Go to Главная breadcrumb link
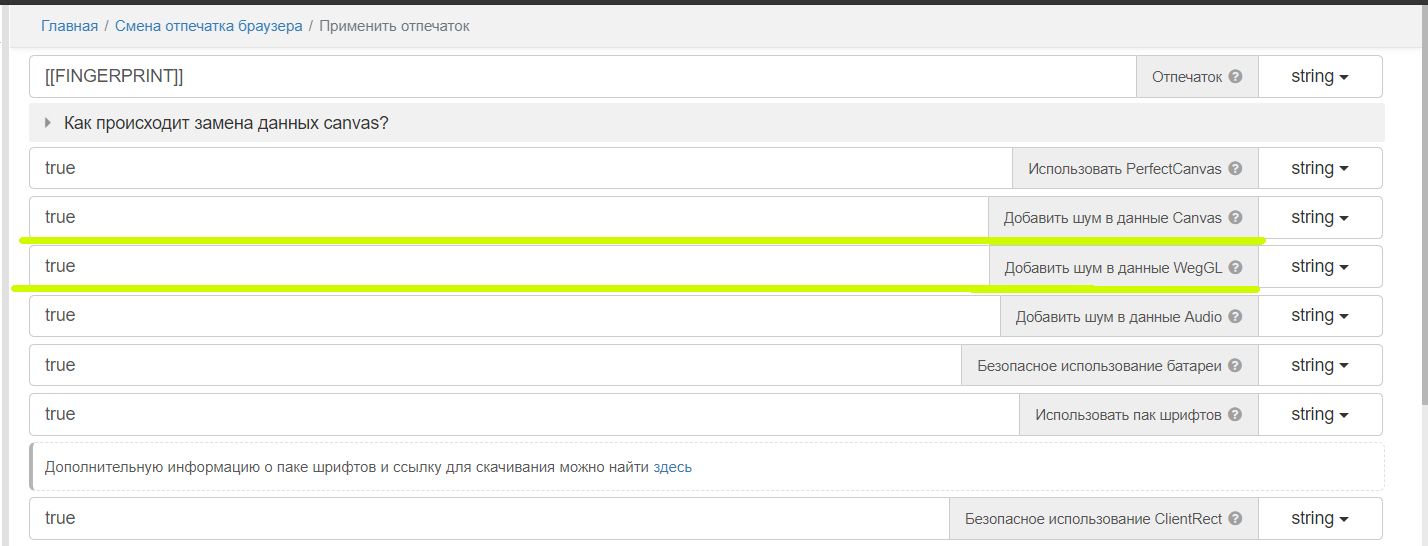The image size is (1428, 546). pos(69,26)
